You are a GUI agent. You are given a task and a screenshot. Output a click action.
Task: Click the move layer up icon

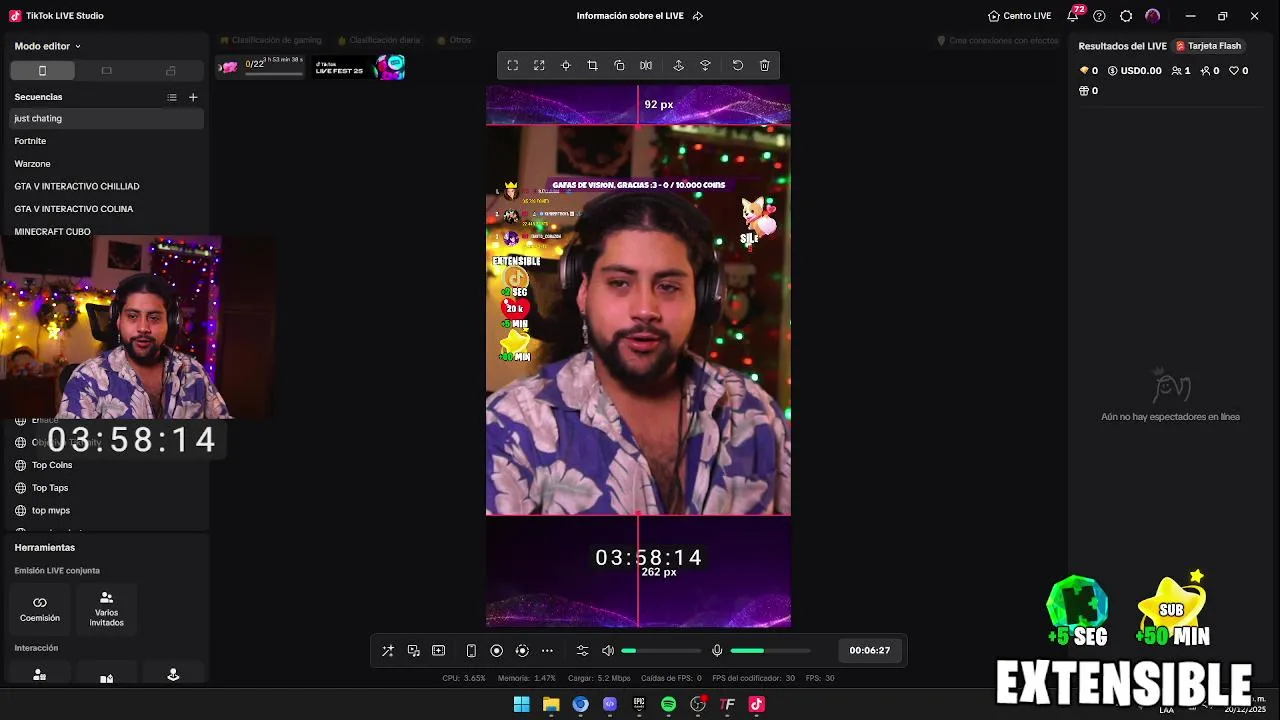click(678, 65)
